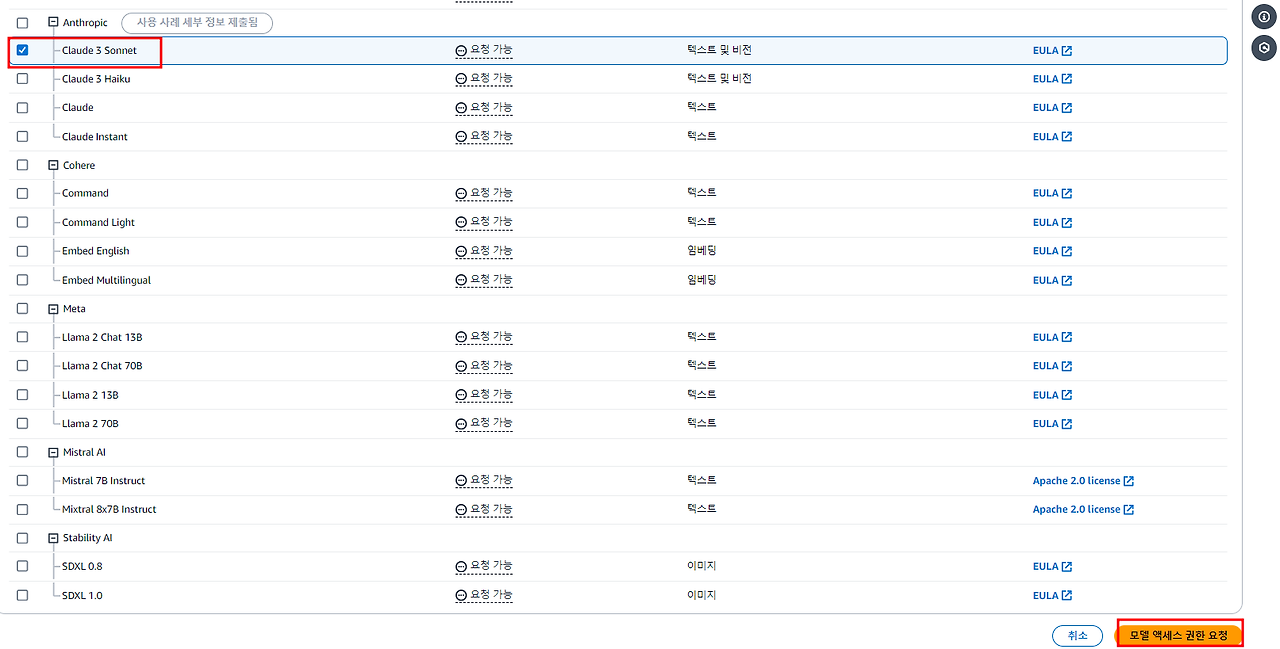Check the SDXL 1.0 checkbox
This screenshot has height=649, width=1280.
pyautogui.click(x=22, y=595)
